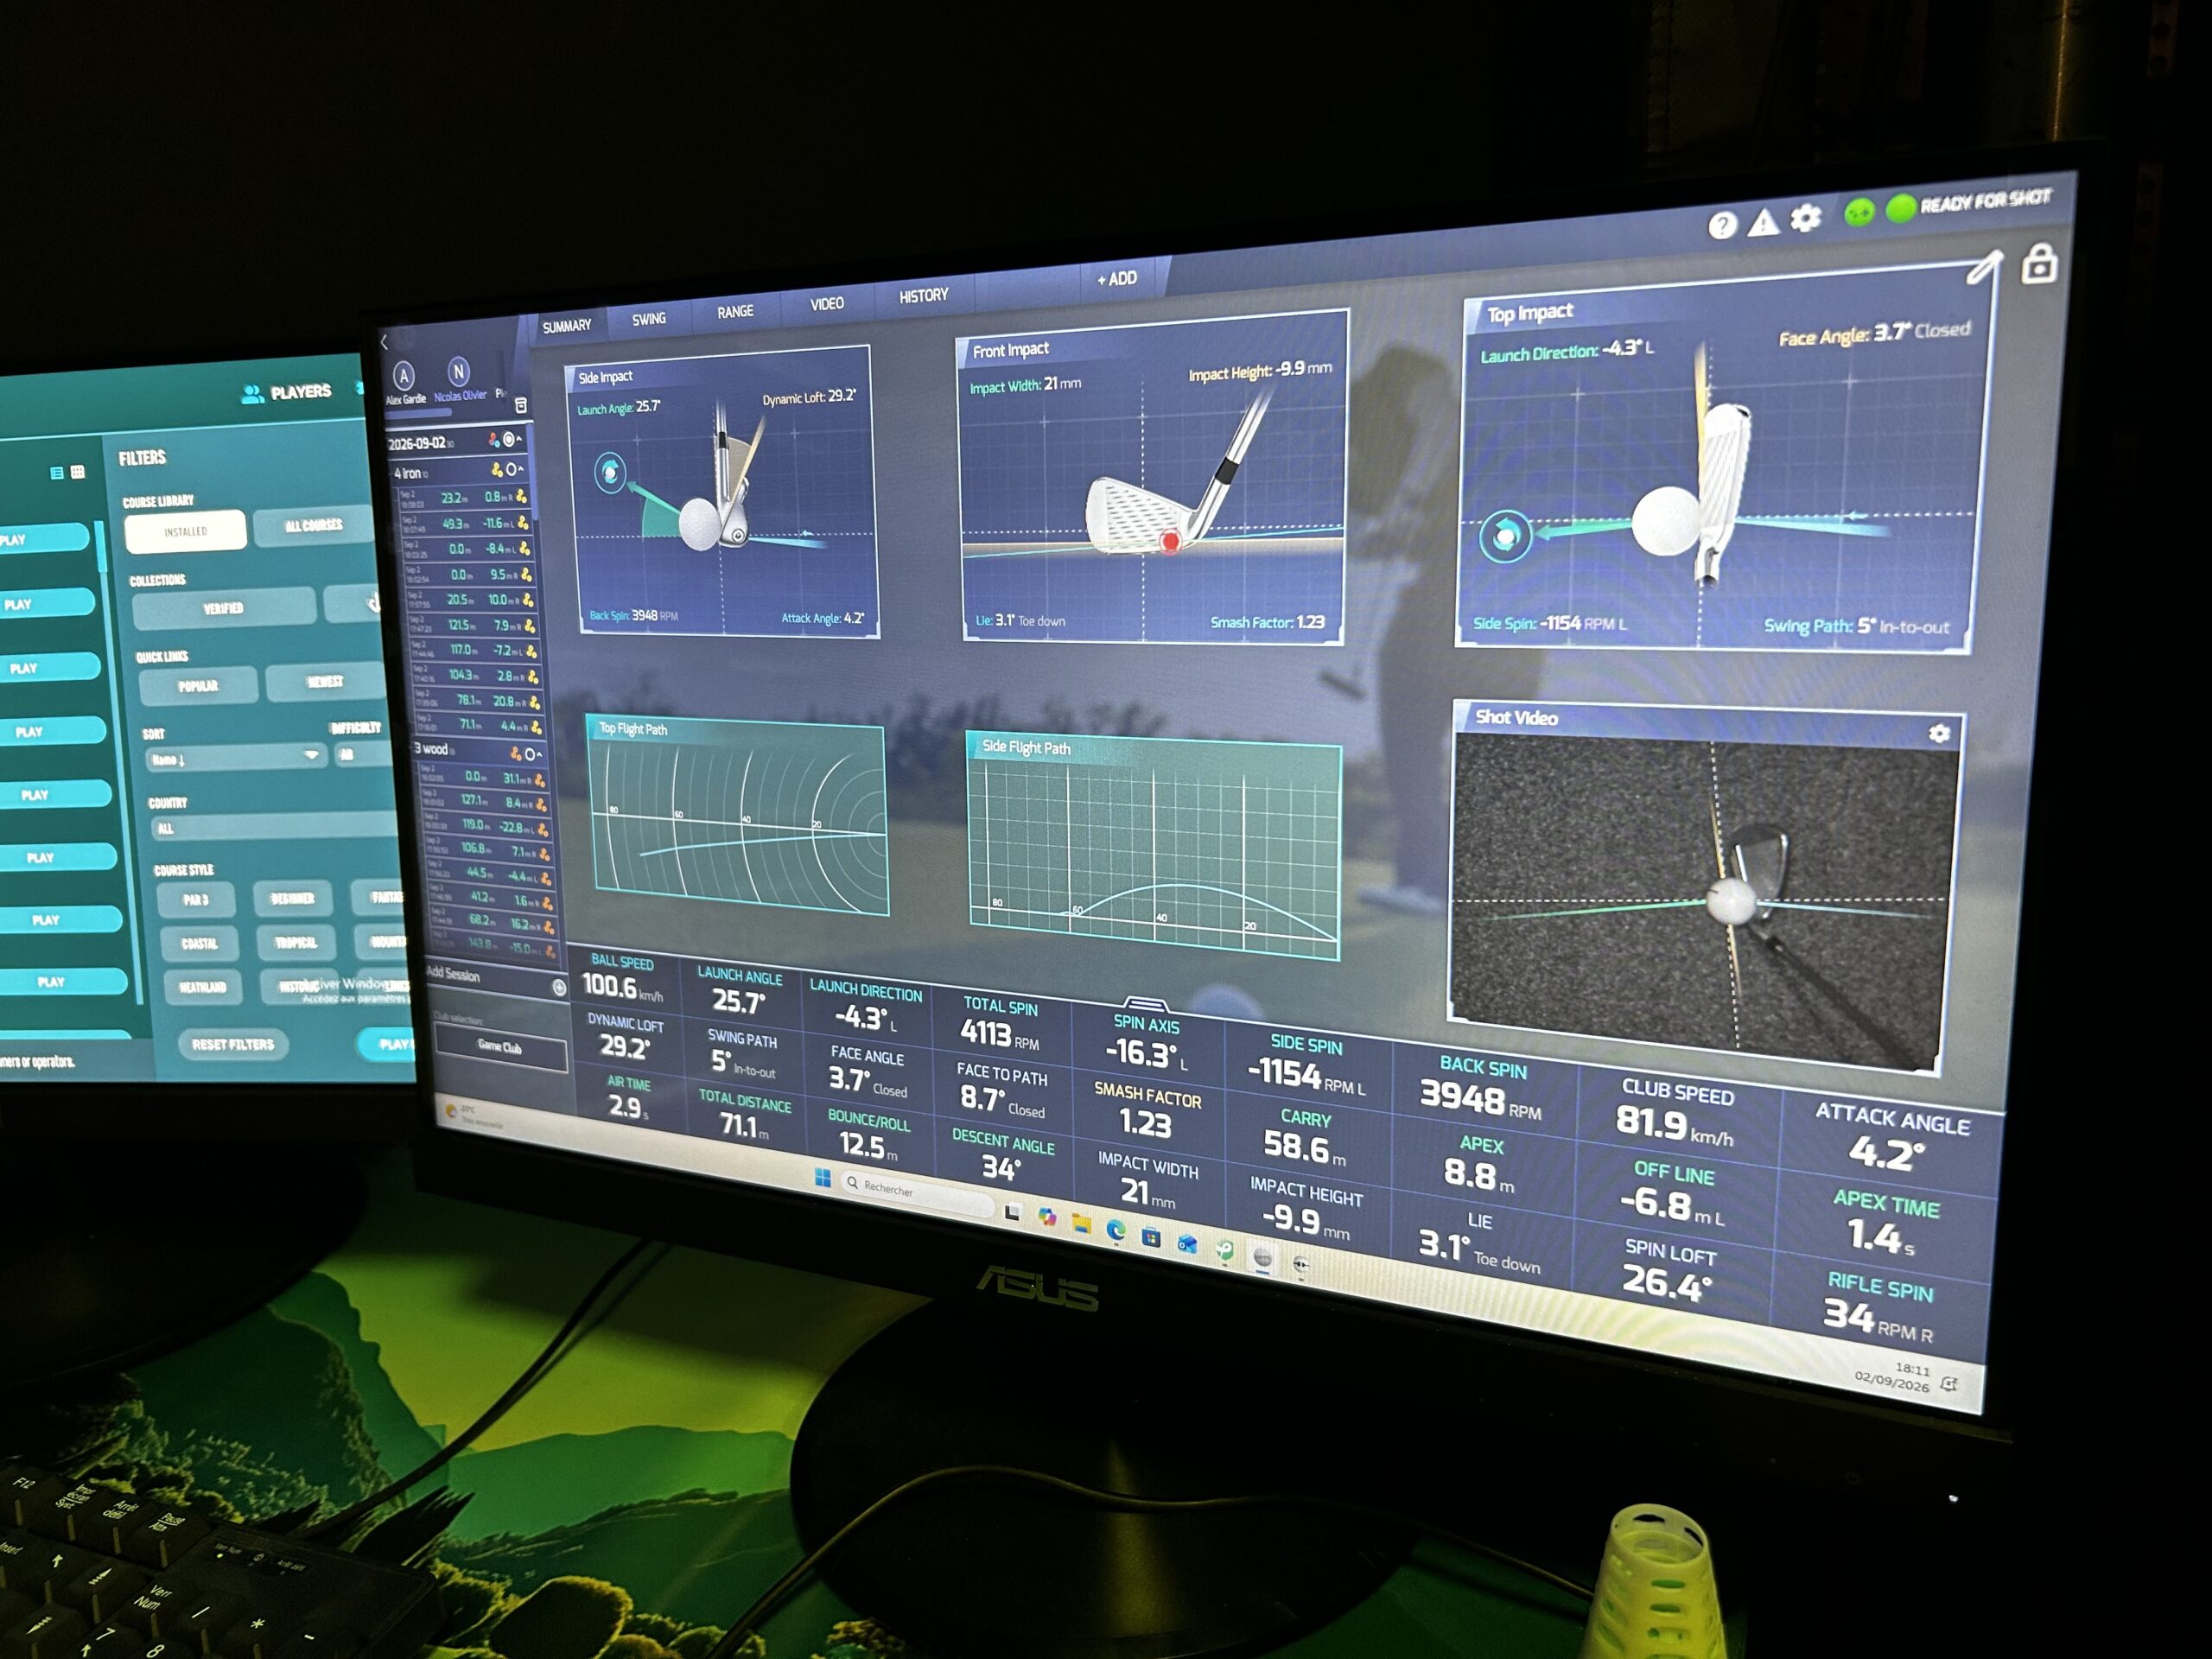Open File Explorer from taskbar
The image size is (2212, 1659).
1081,1224
